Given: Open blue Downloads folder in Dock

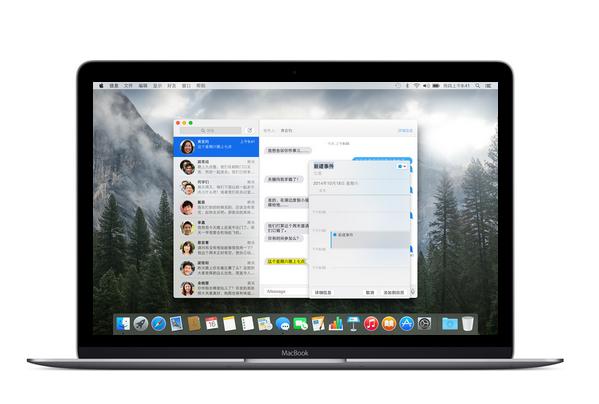Looking at the screenshot, I should pyautogui.click(x=450, y=324).
